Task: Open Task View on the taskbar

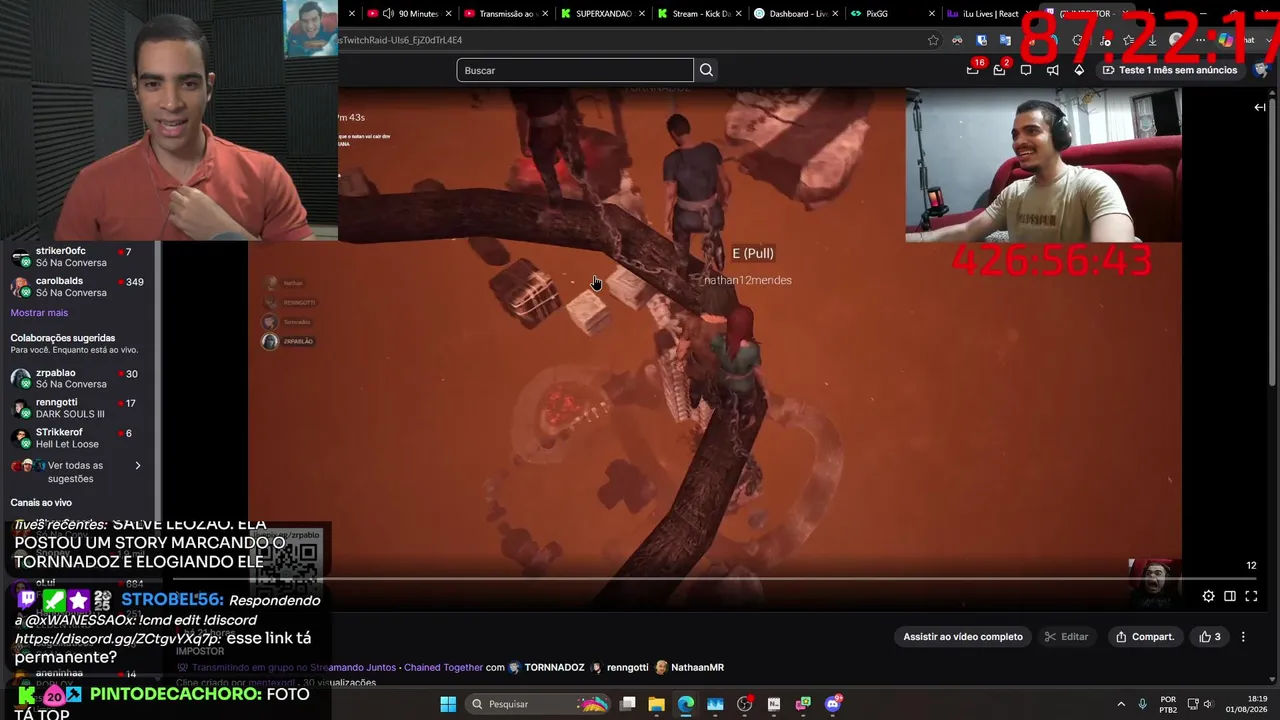Action: coord(627,704)
